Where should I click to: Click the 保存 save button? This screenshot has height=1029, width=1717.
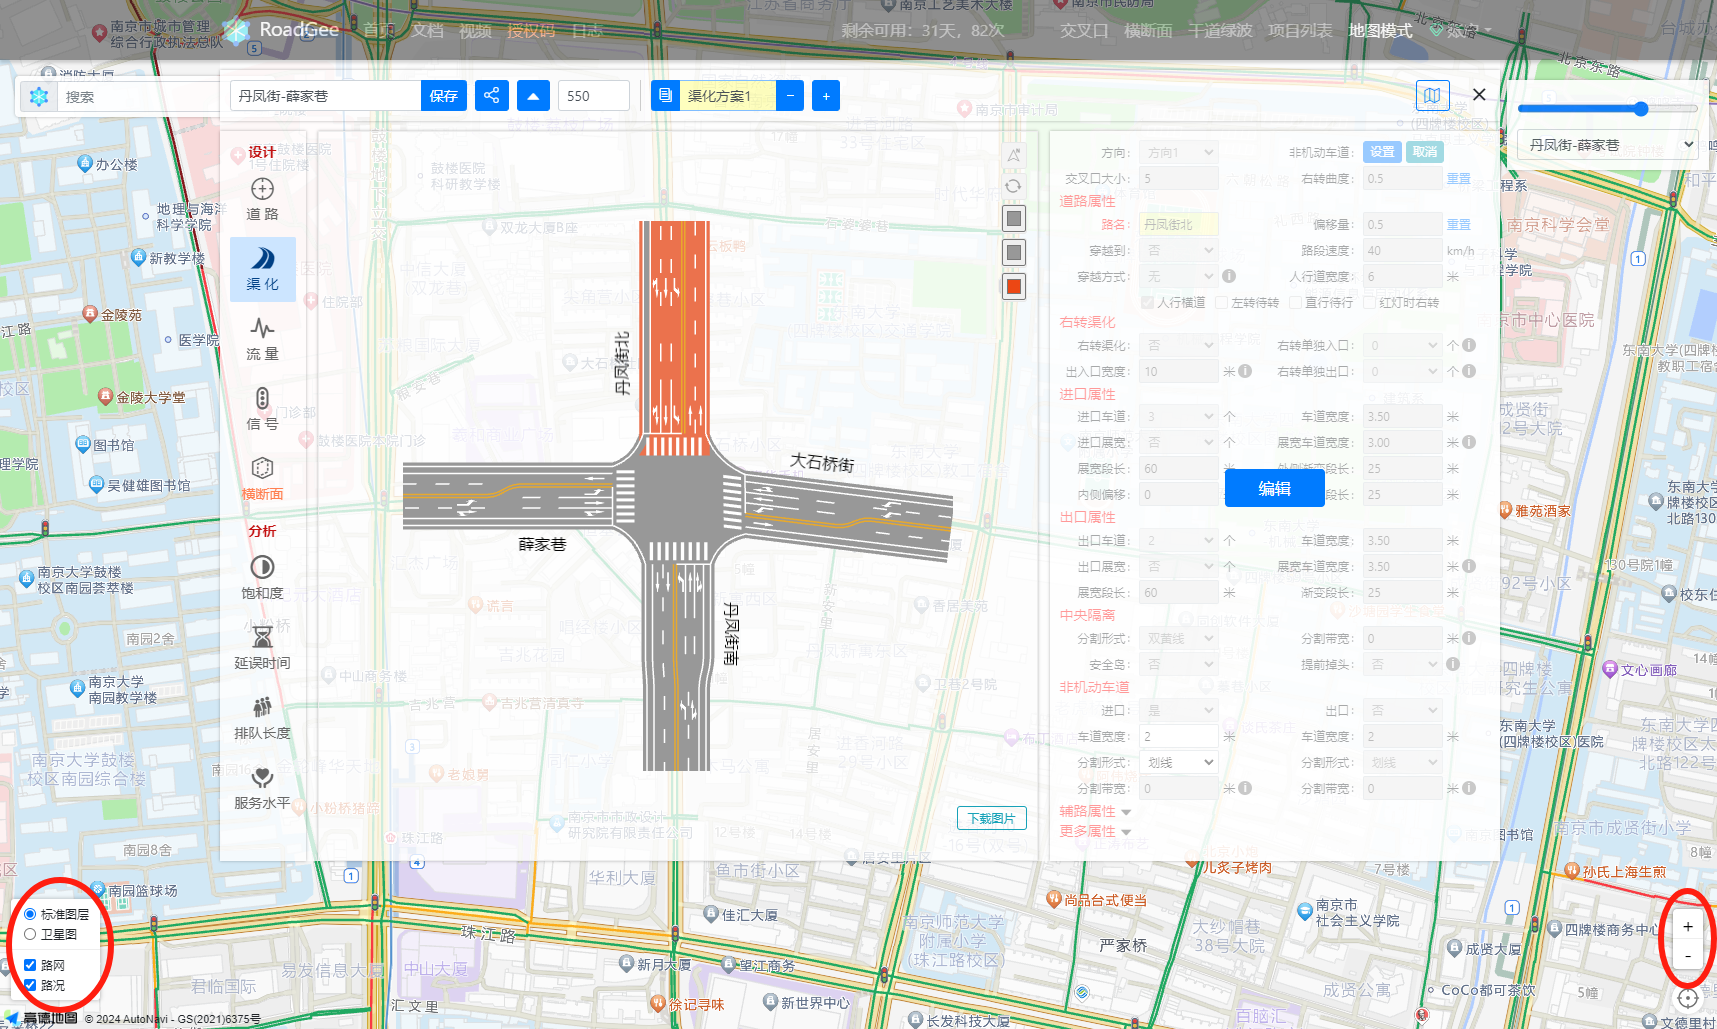(443, 96)
